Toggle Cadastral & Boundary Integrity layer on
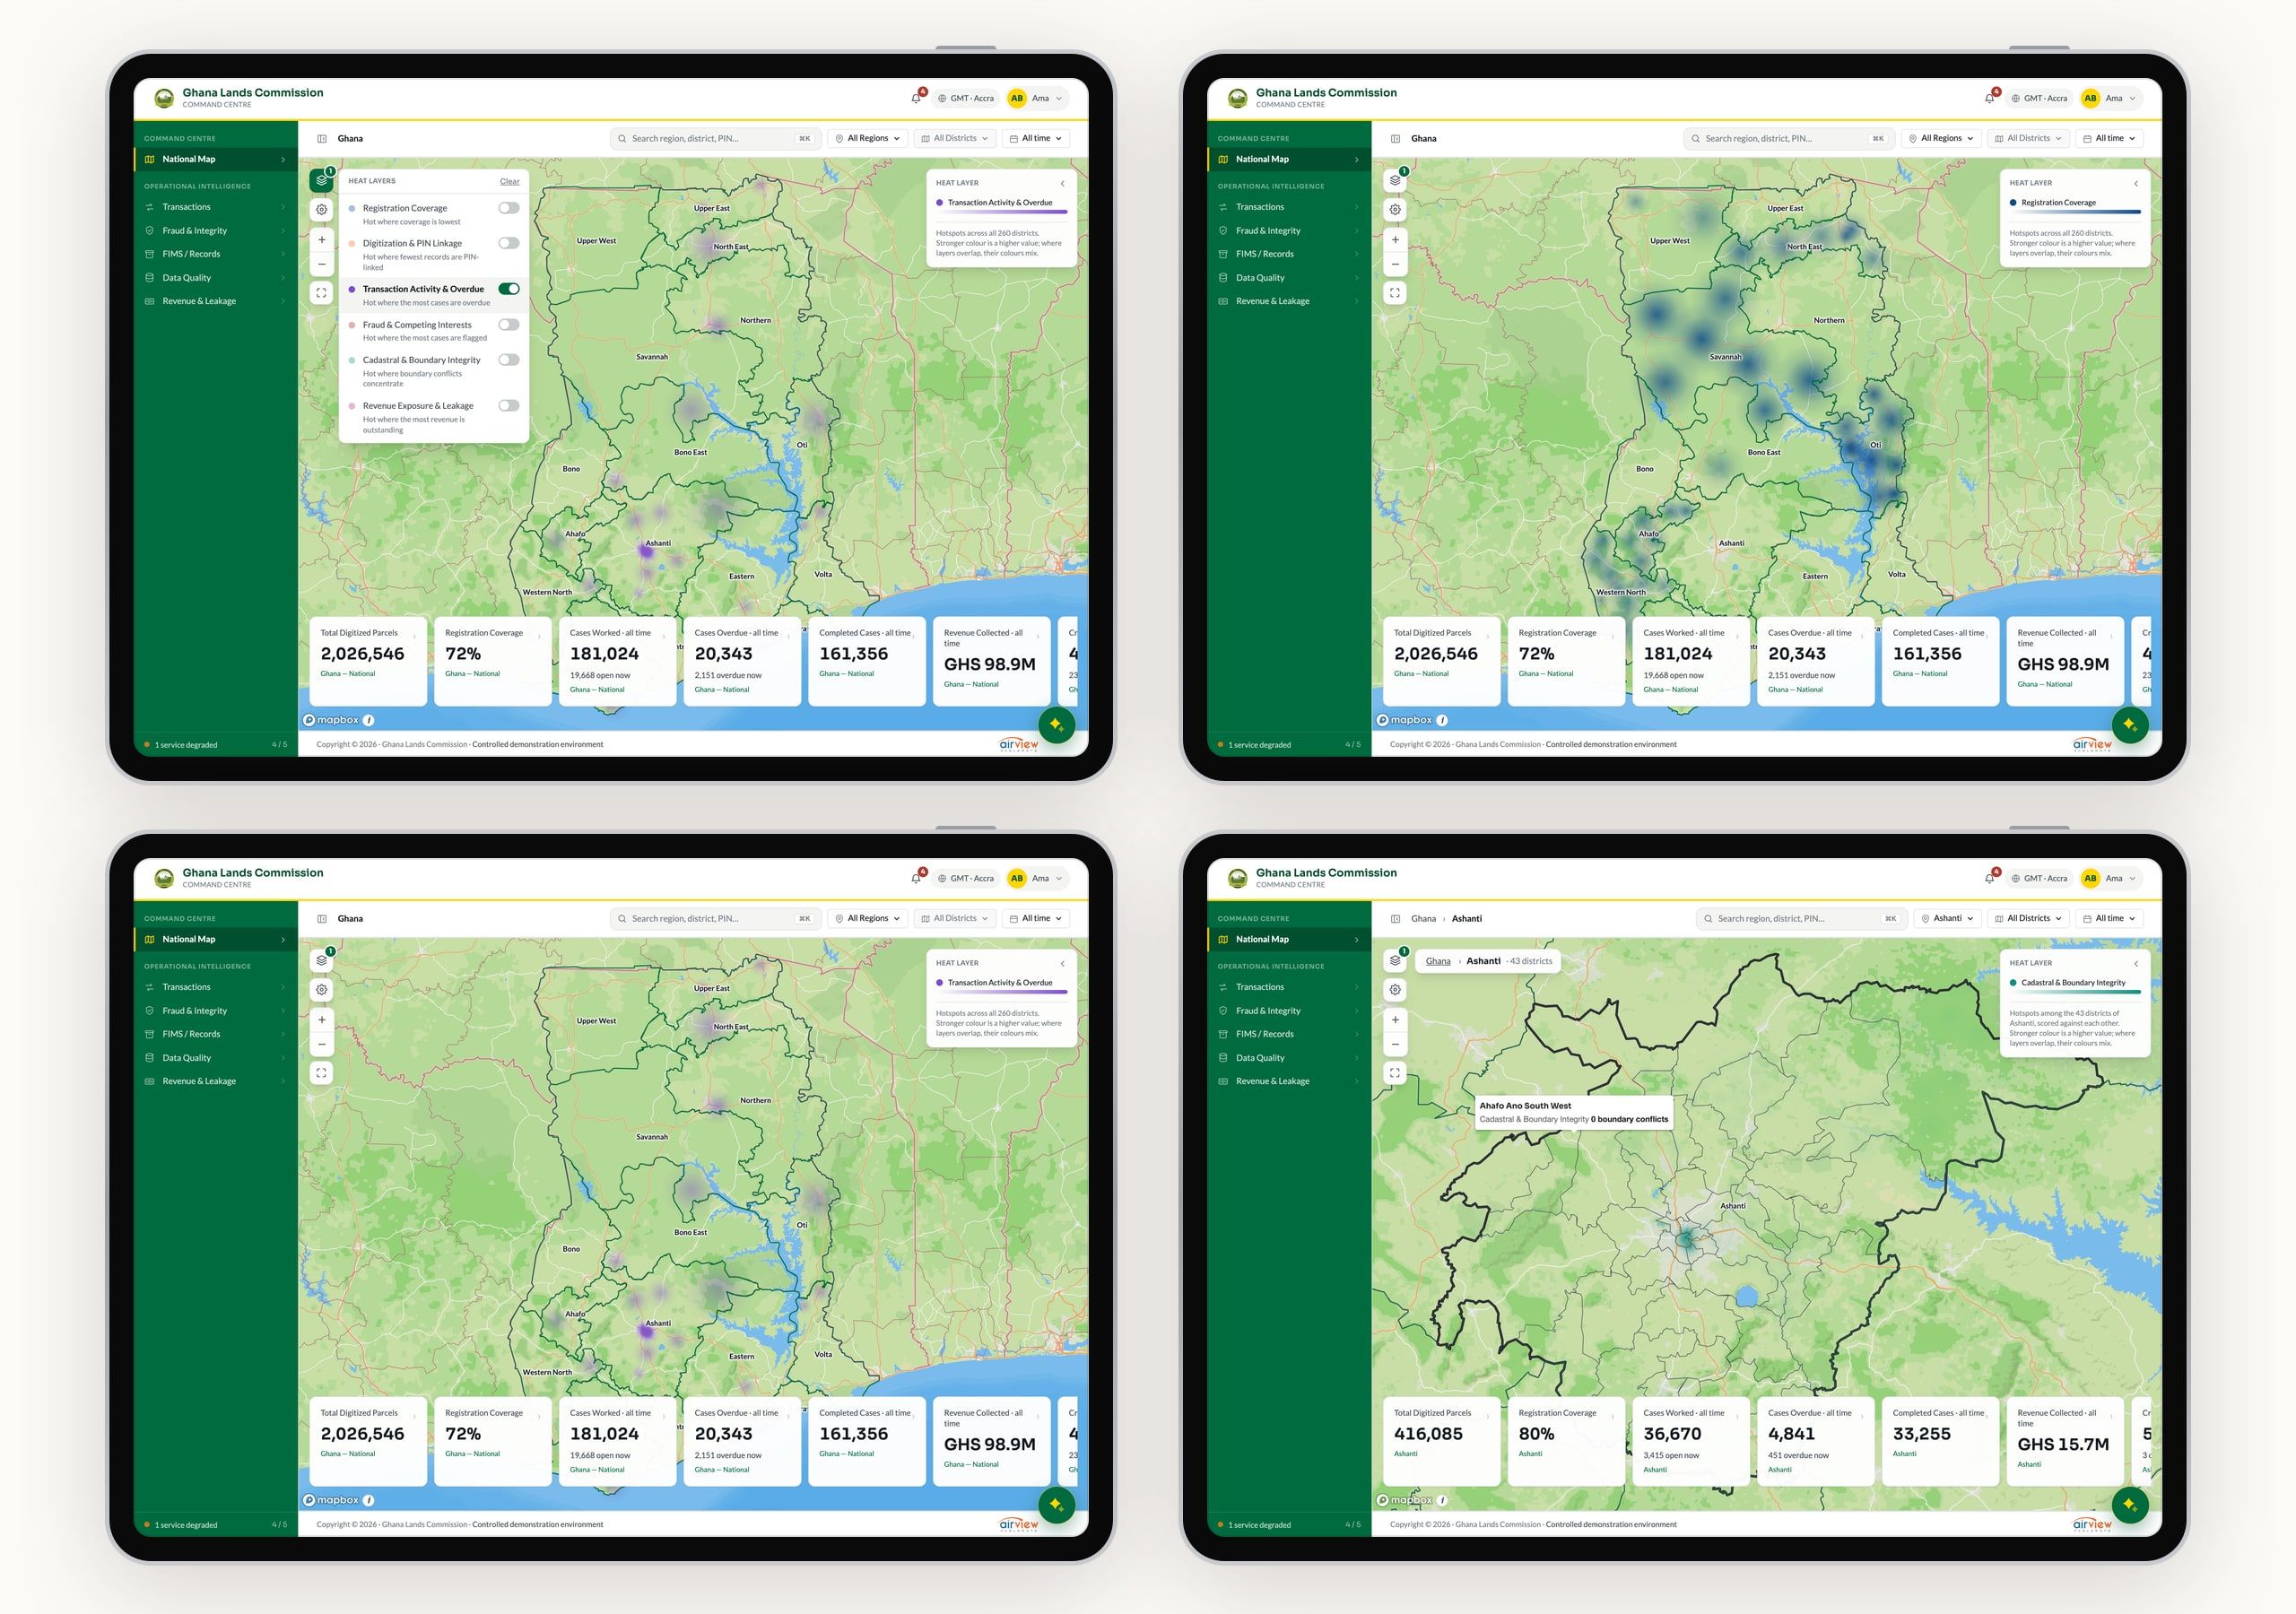 pyautogui.click(x=509, y=360)
